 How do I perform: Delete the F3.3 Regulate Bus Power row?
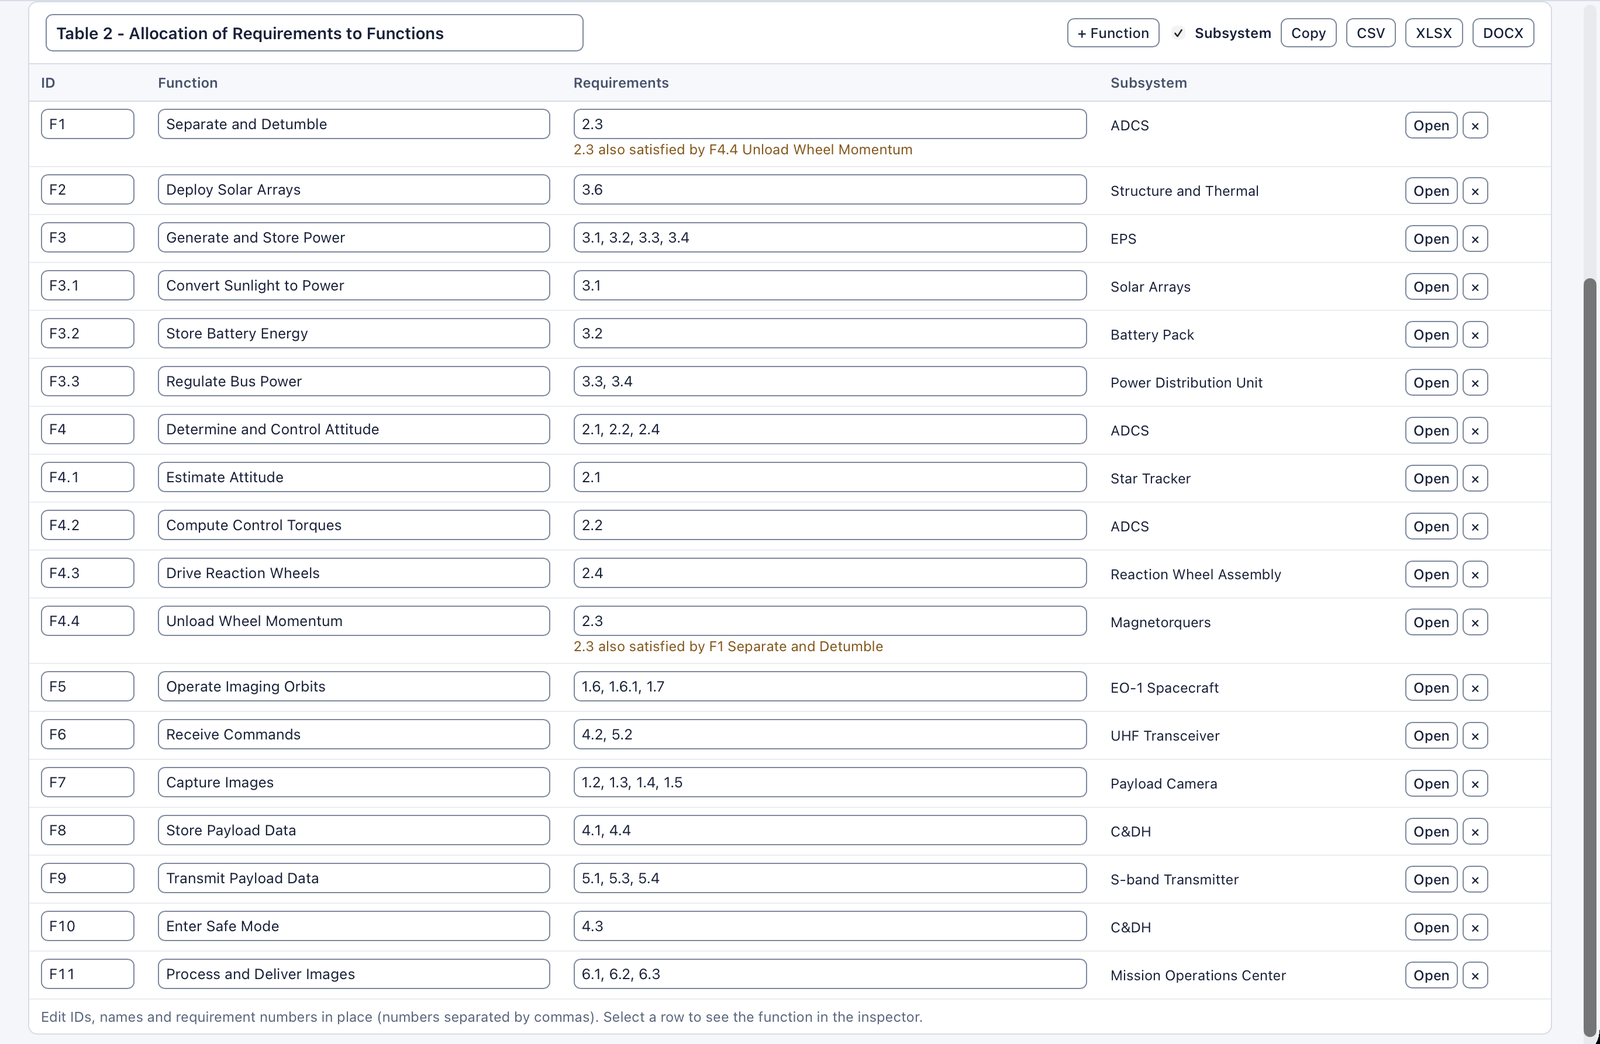1475,383
